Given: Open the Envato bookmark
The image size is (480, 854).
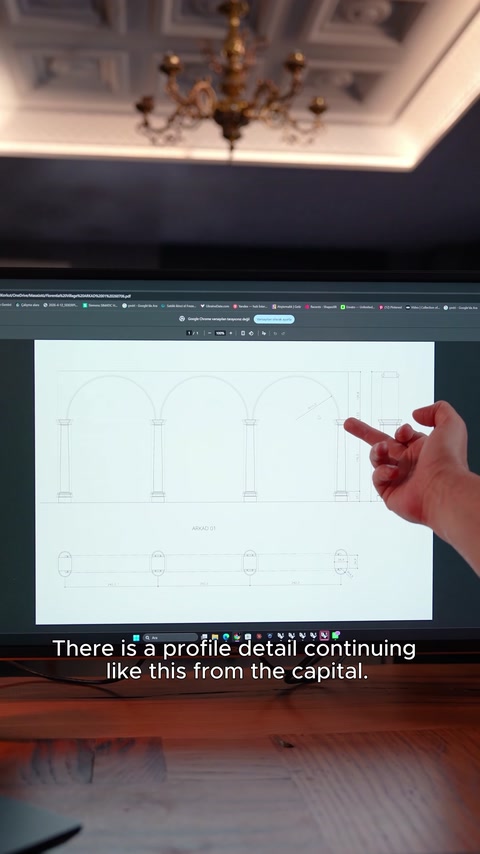Looking at the screenshot, I should point(358,307).
